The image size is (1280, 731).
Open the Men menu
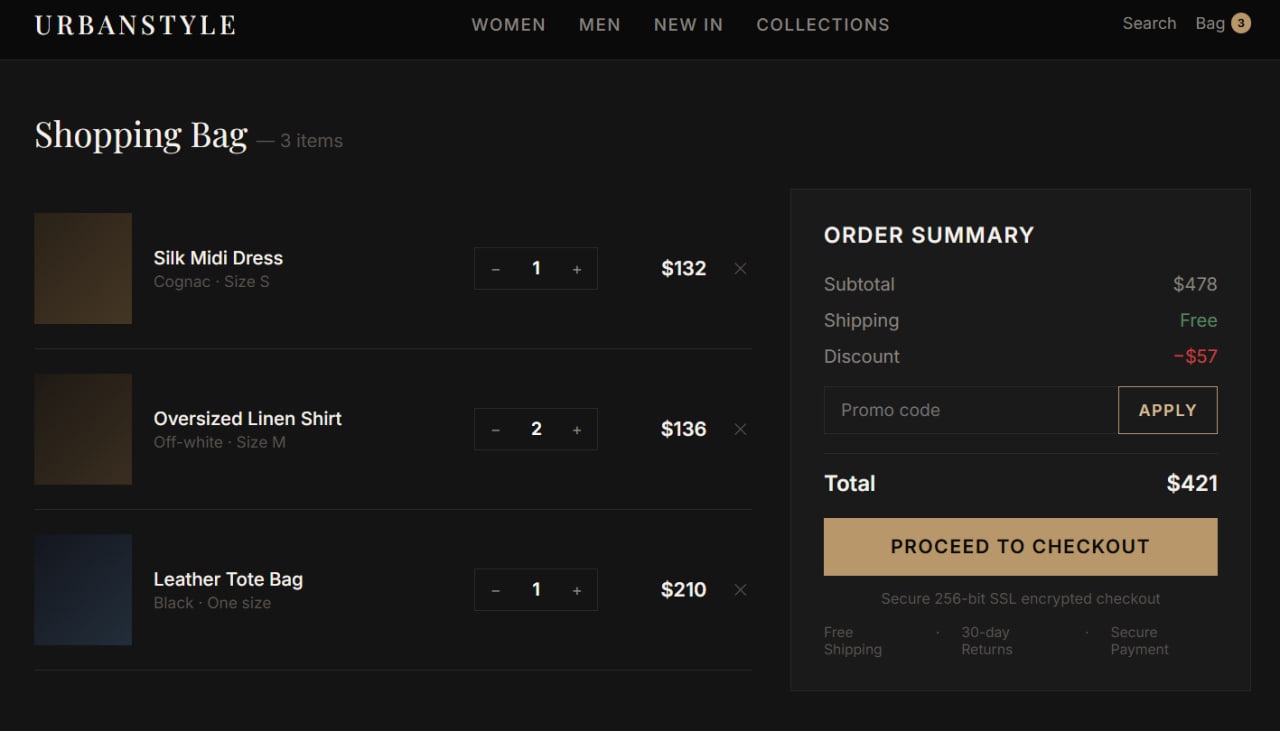[x=599, y=25]
